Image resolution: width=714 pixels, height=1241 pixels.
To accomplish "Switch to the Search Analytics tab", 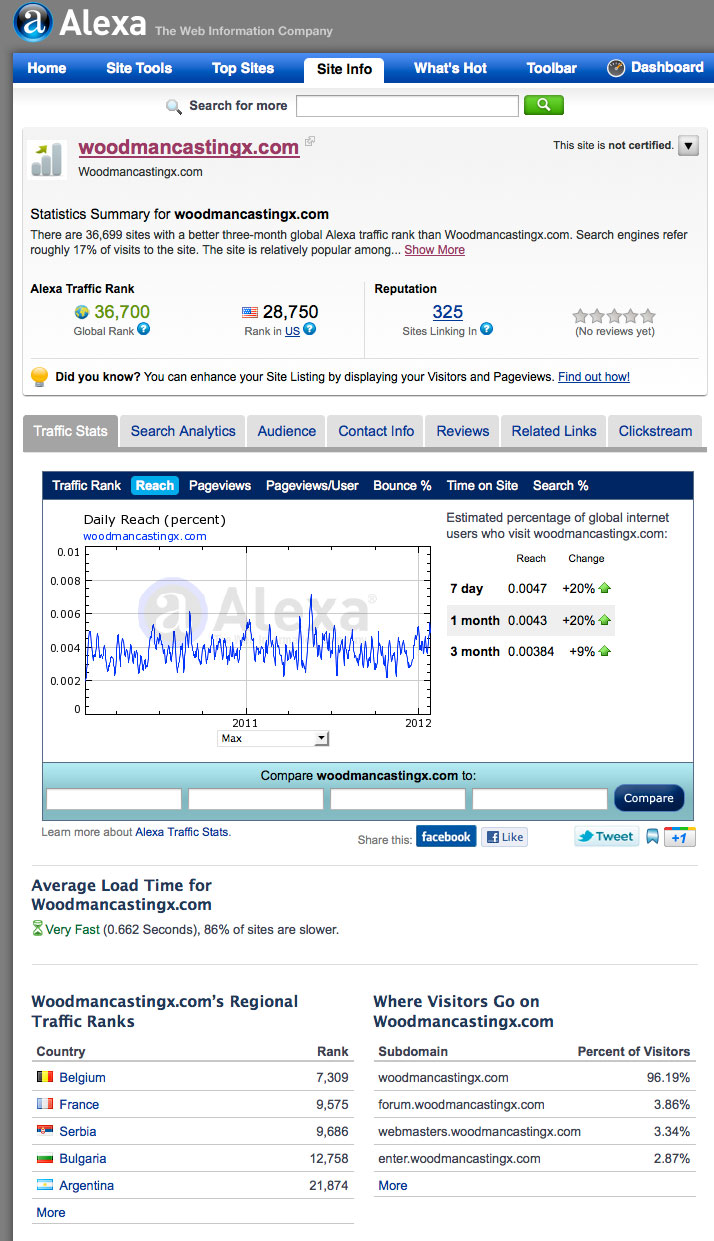I will pos(183,431).
